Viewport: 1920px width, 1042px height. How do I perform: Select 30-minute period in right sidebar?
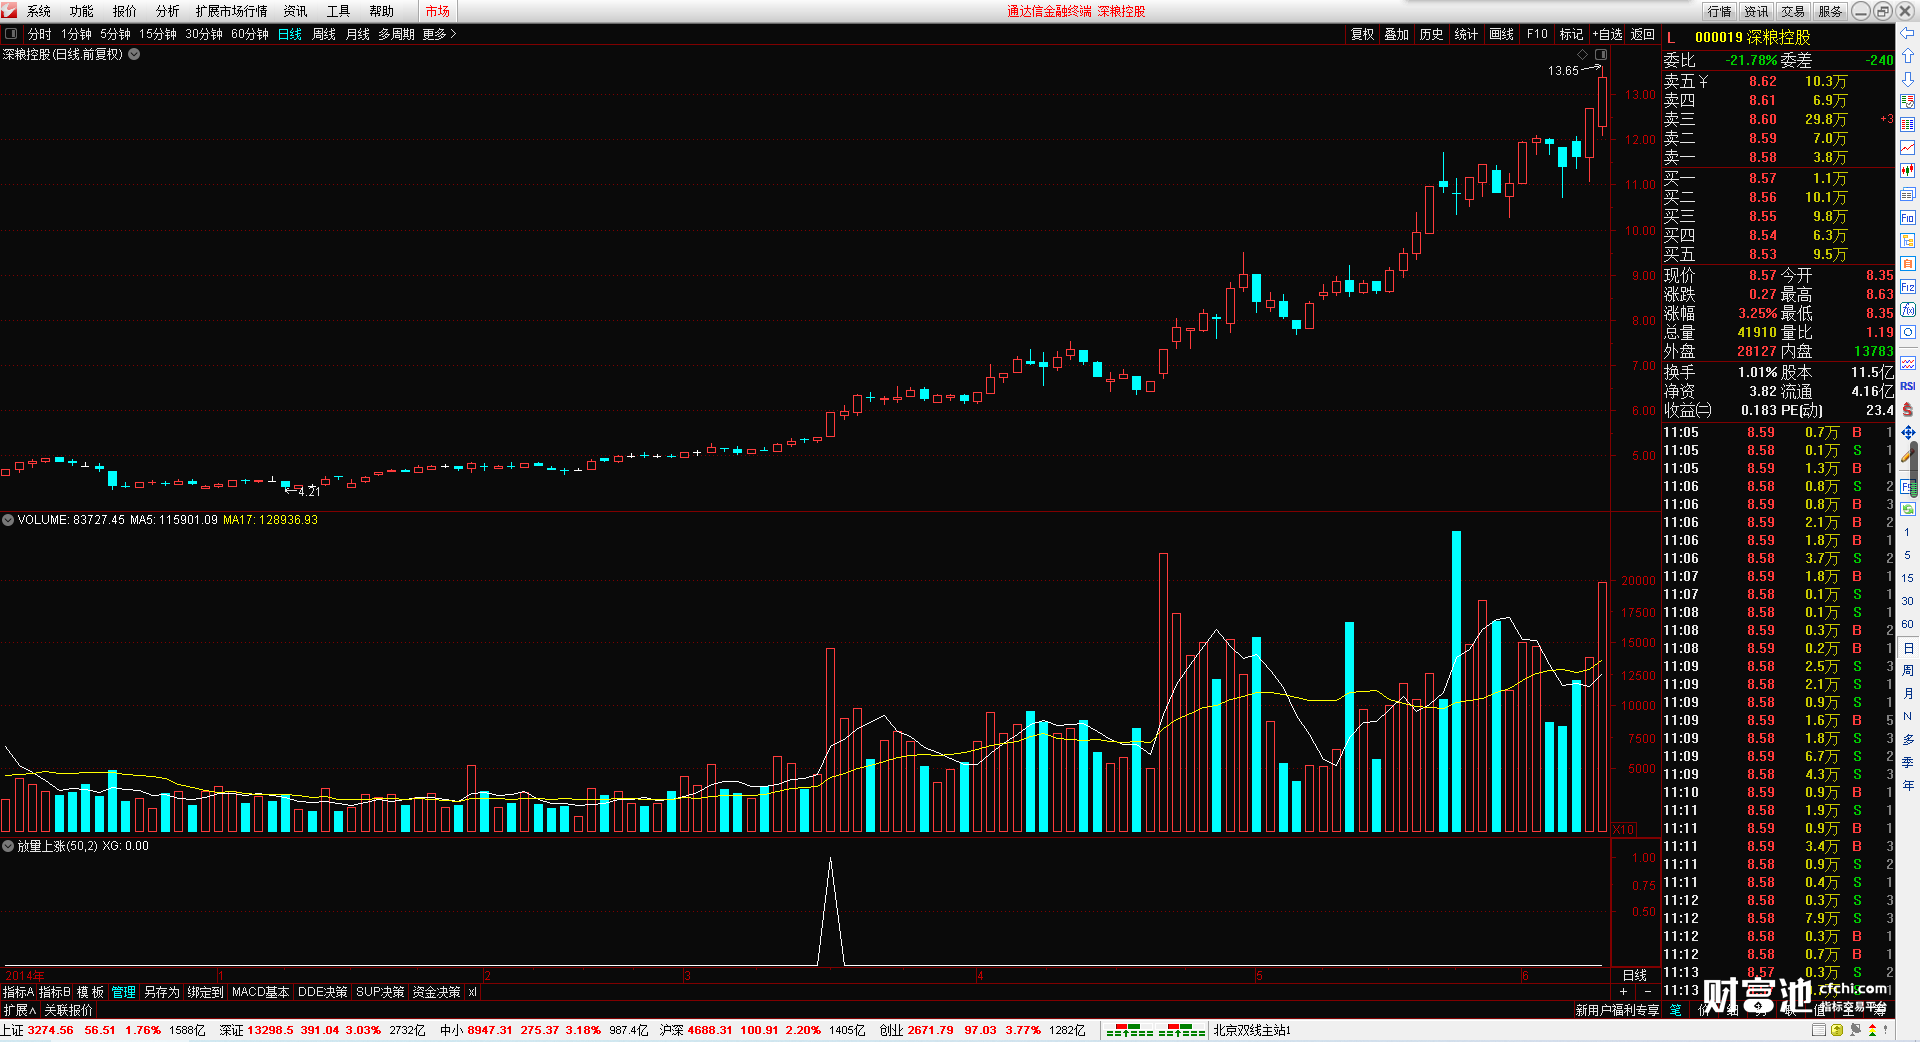coord(1907,601)
